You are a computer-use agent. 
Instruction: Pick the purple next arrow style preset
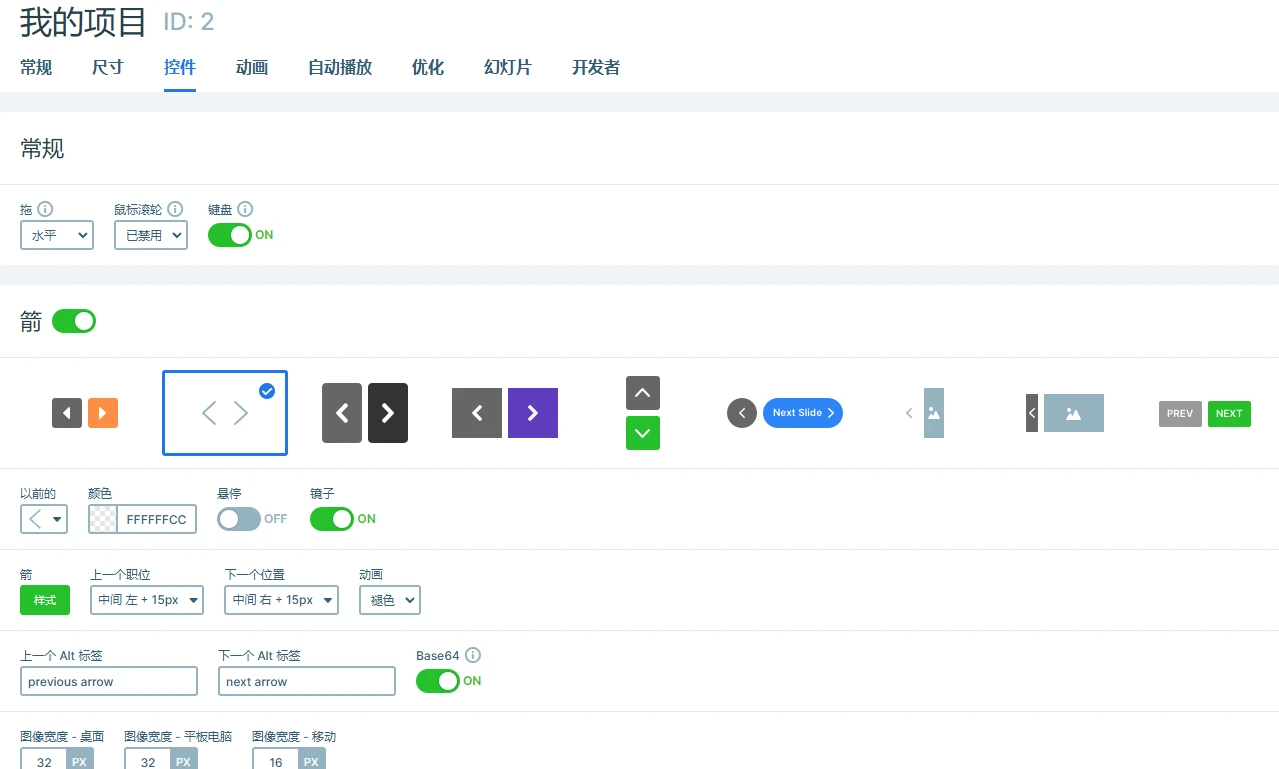(504, 412)
